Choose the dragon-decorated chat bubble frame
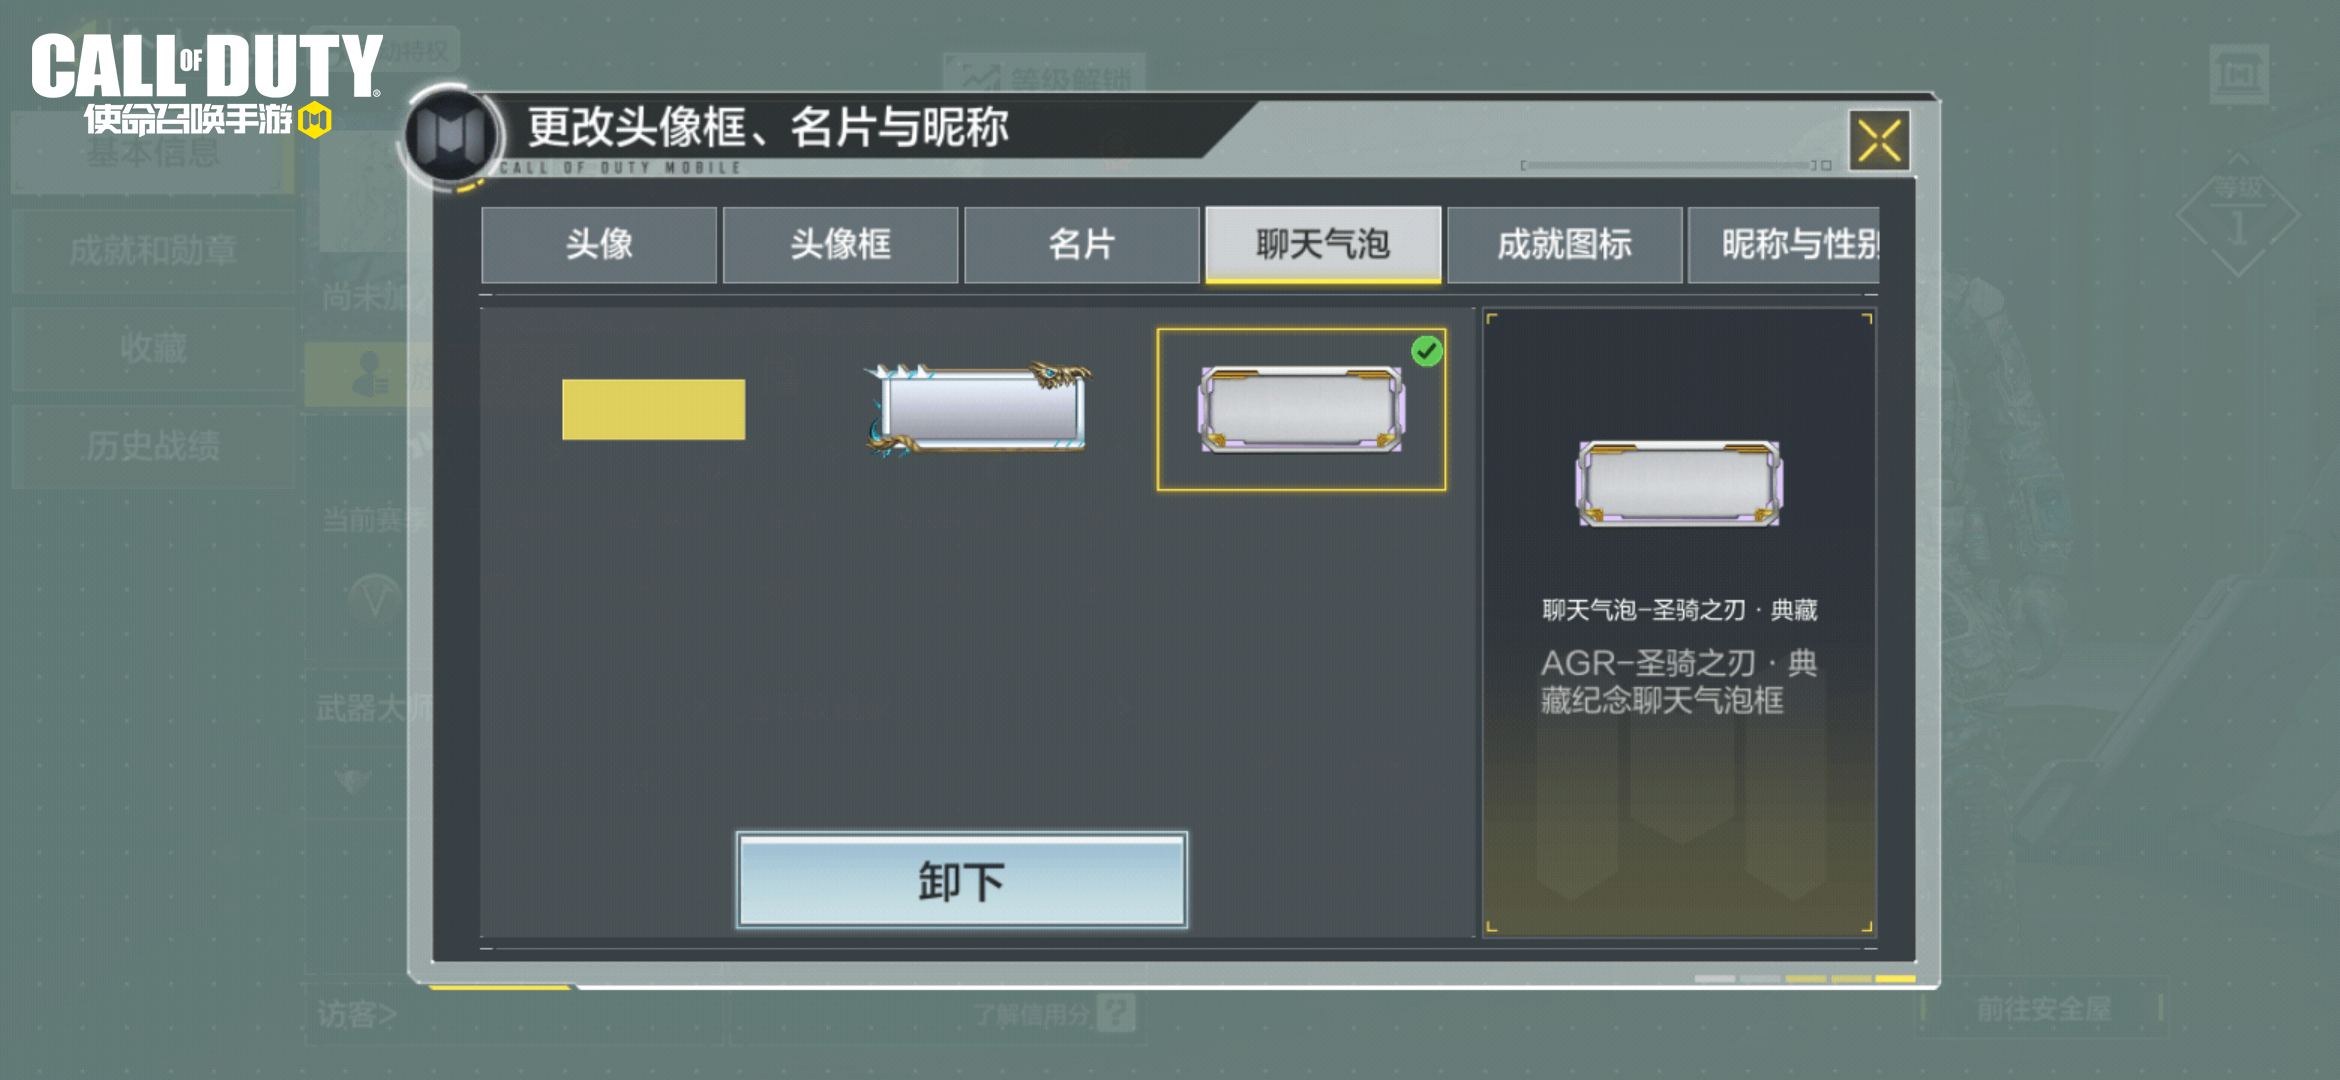The image size is (2340, 1080). [979, 409]
